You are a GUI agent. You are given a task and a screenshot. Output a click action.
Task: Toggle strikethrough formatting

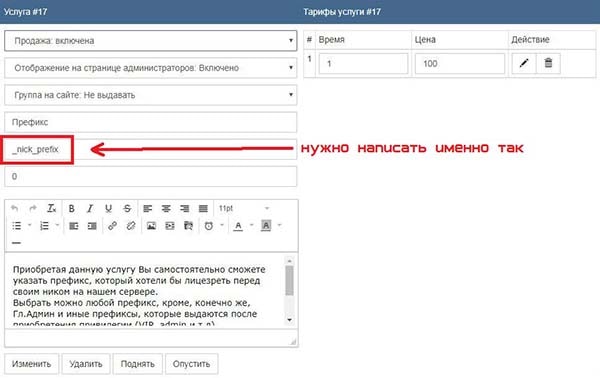tap(127, 209)
